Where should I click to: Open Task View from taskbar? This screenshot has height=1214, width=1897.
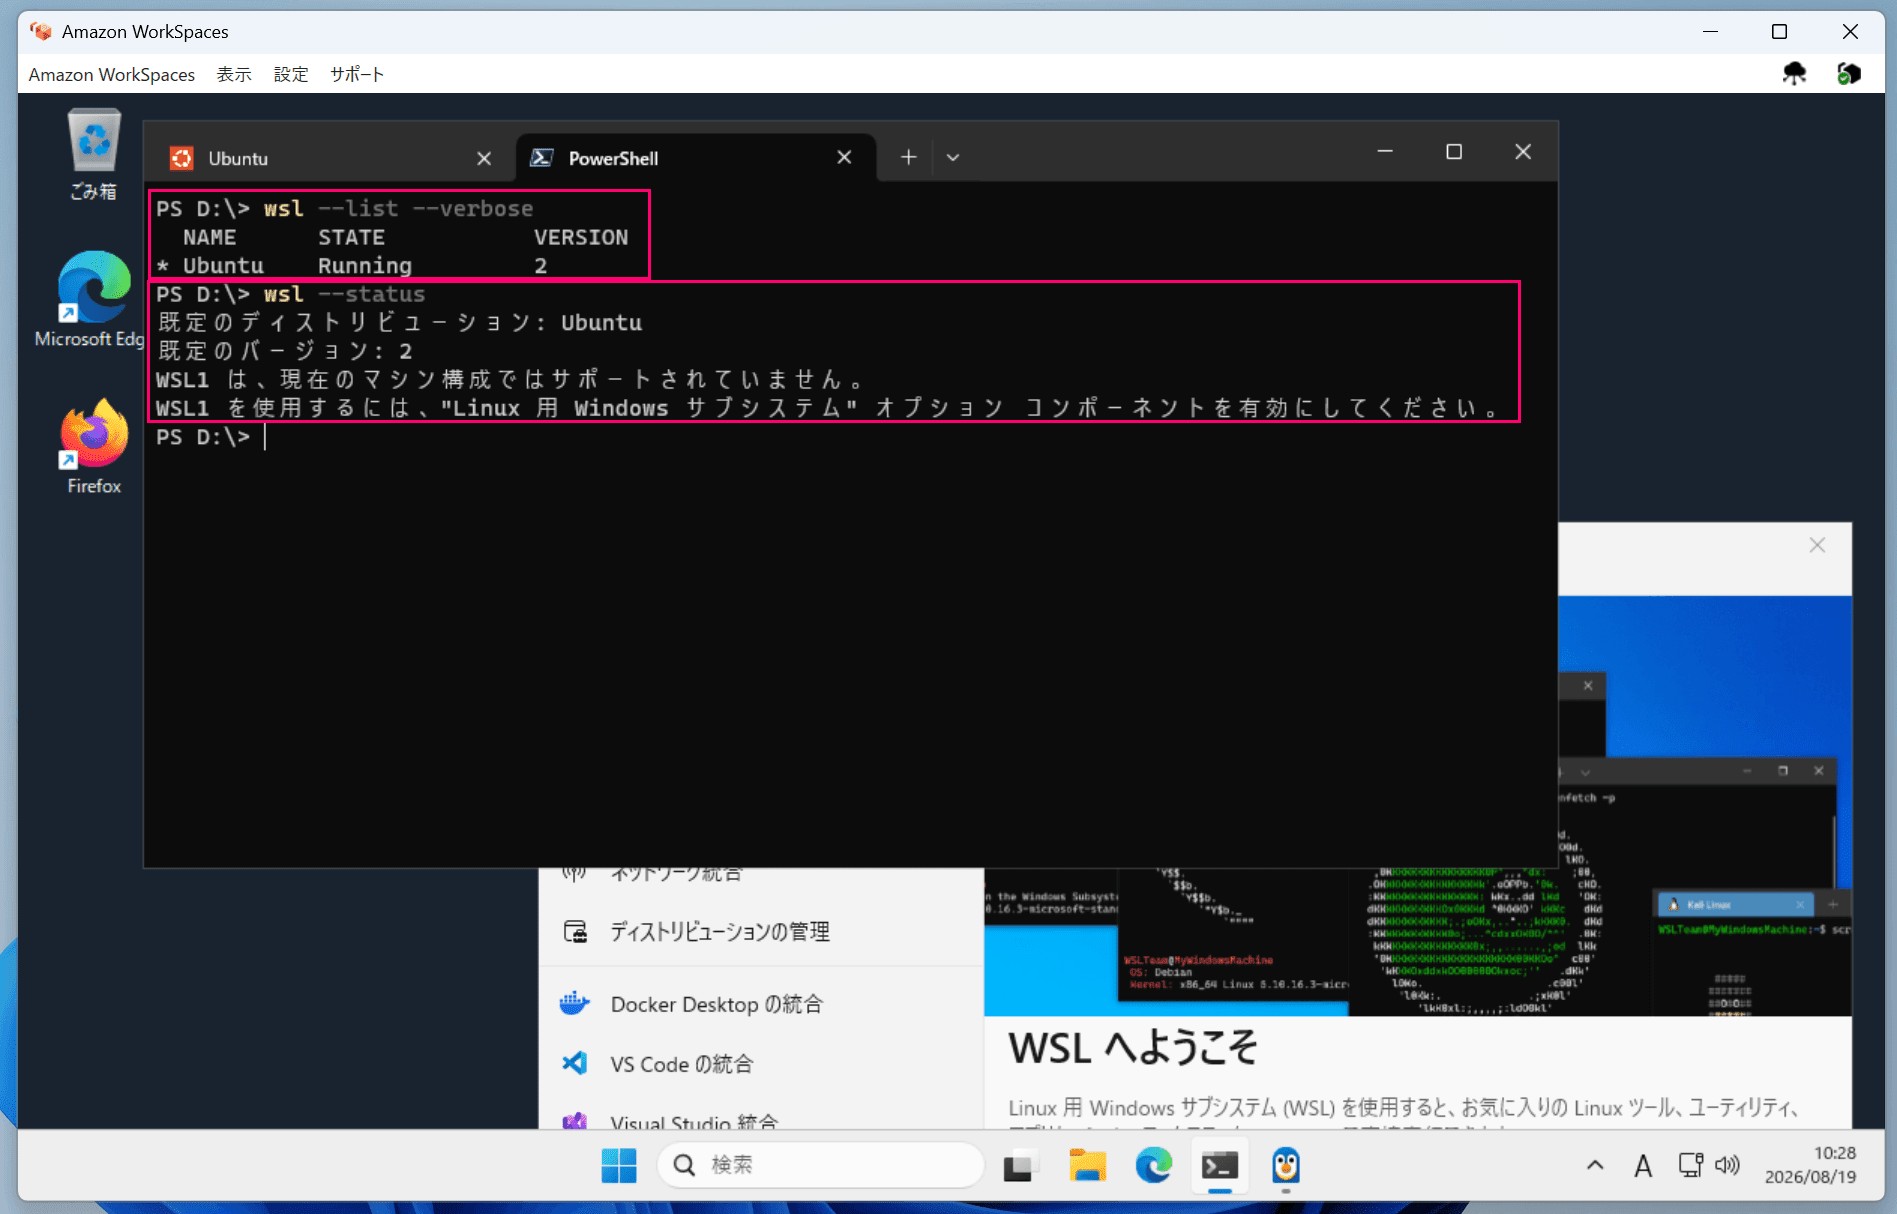click(1020, 1165)
